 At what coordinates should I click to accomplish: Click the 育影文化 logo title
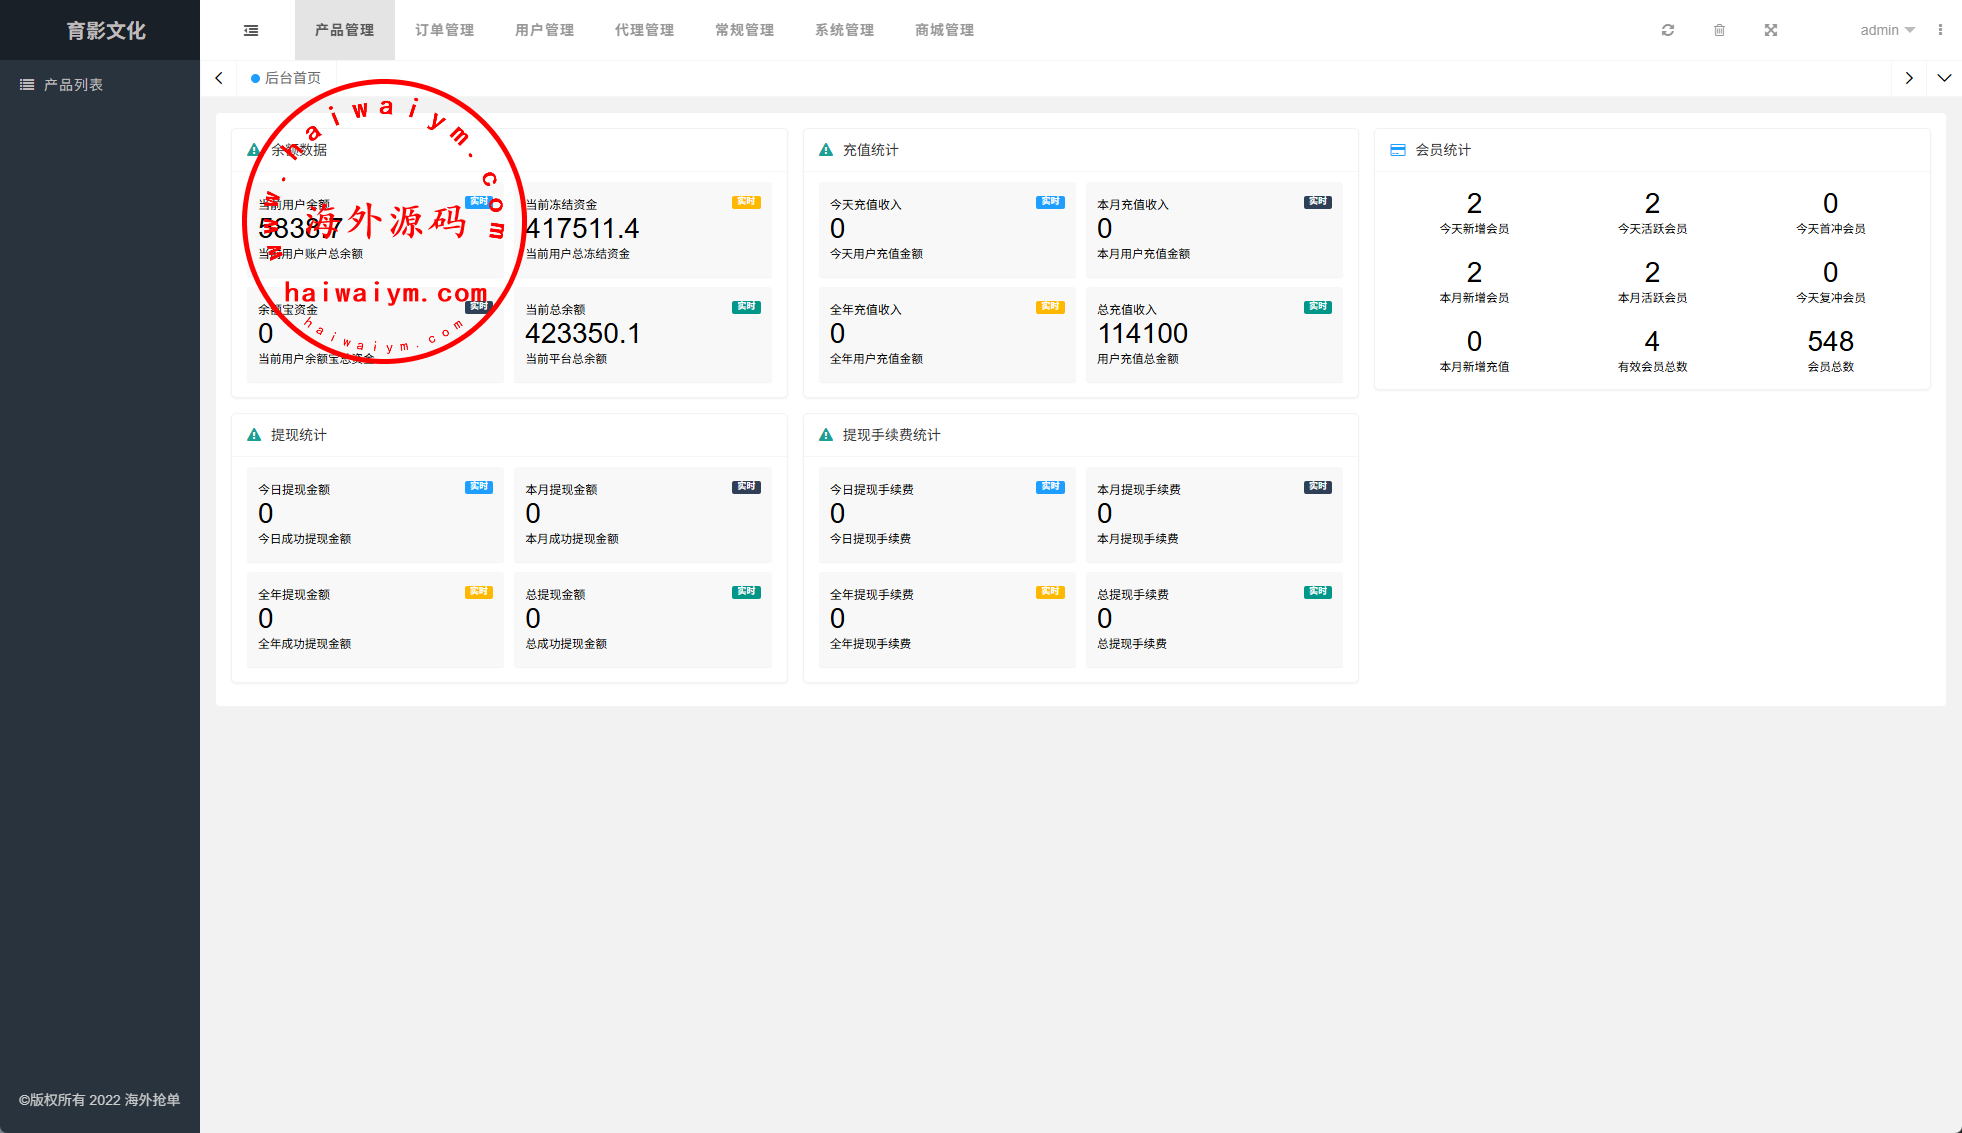point(105,30)
